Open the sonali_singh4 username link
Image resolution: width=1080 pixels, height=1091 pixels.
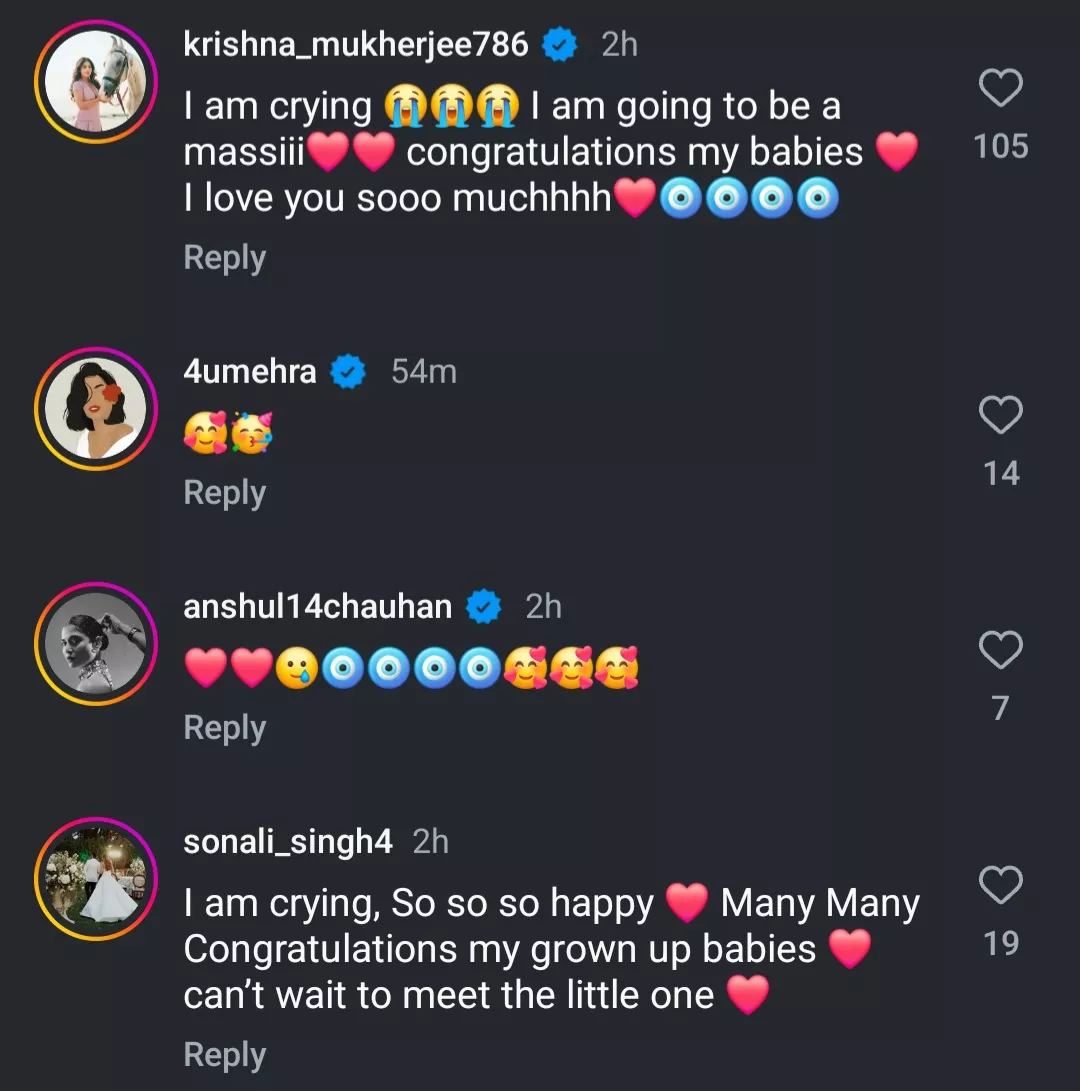[288, 842]
